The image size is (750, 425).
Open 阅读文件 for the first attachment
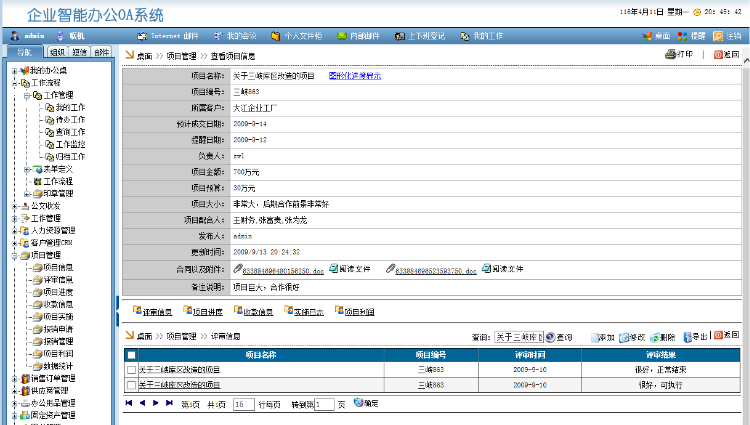click(350, 269)
